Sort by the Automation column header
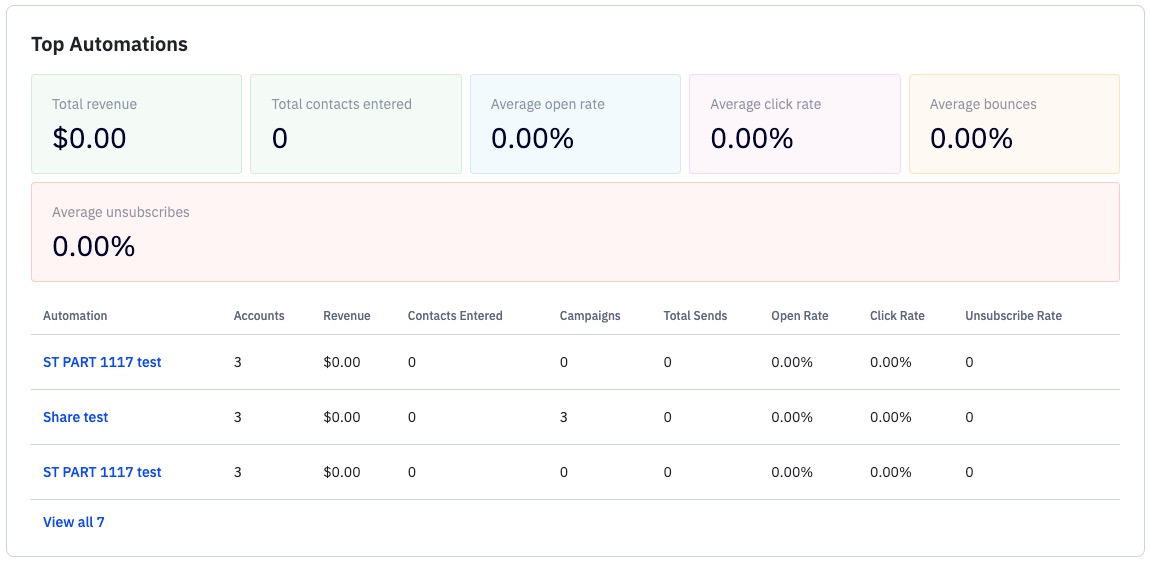Image resolution: width=1150 pixels, height=561 pixels. (x=75, y=316)
